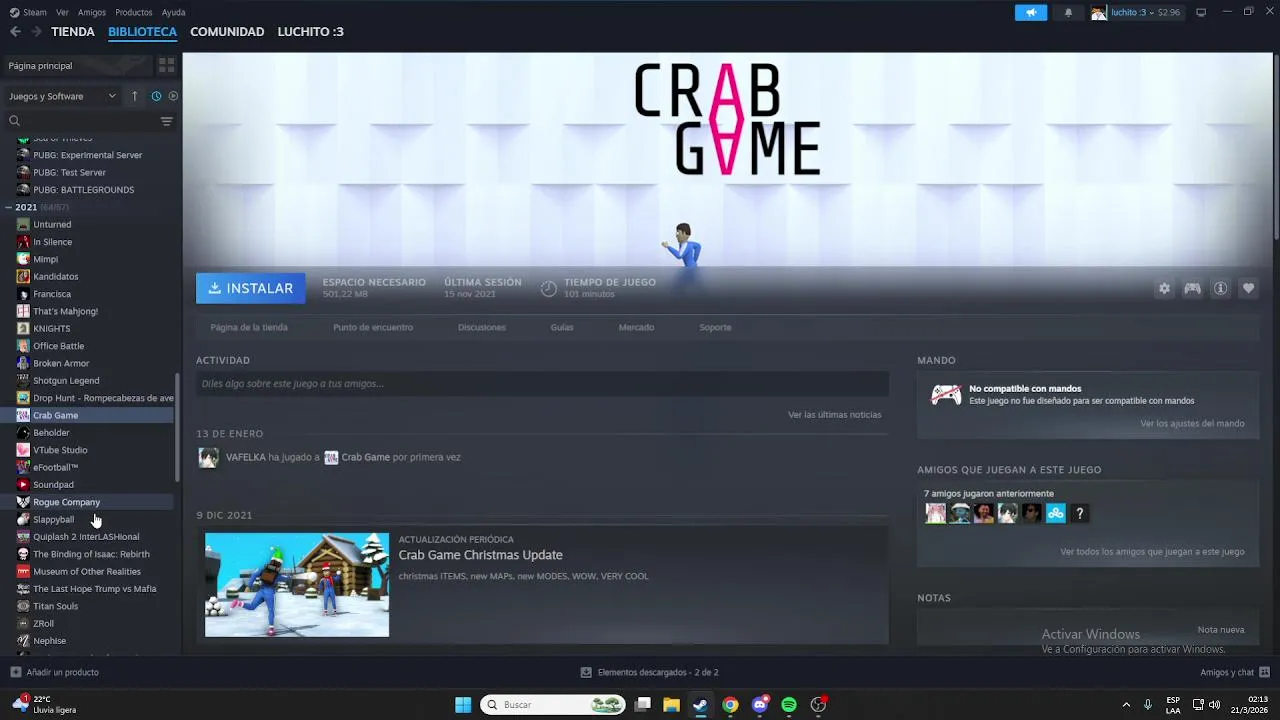This screenshot has height=720, width=1280.
Task: Open advanced filter options icon in search
Action: pos(166,121)
